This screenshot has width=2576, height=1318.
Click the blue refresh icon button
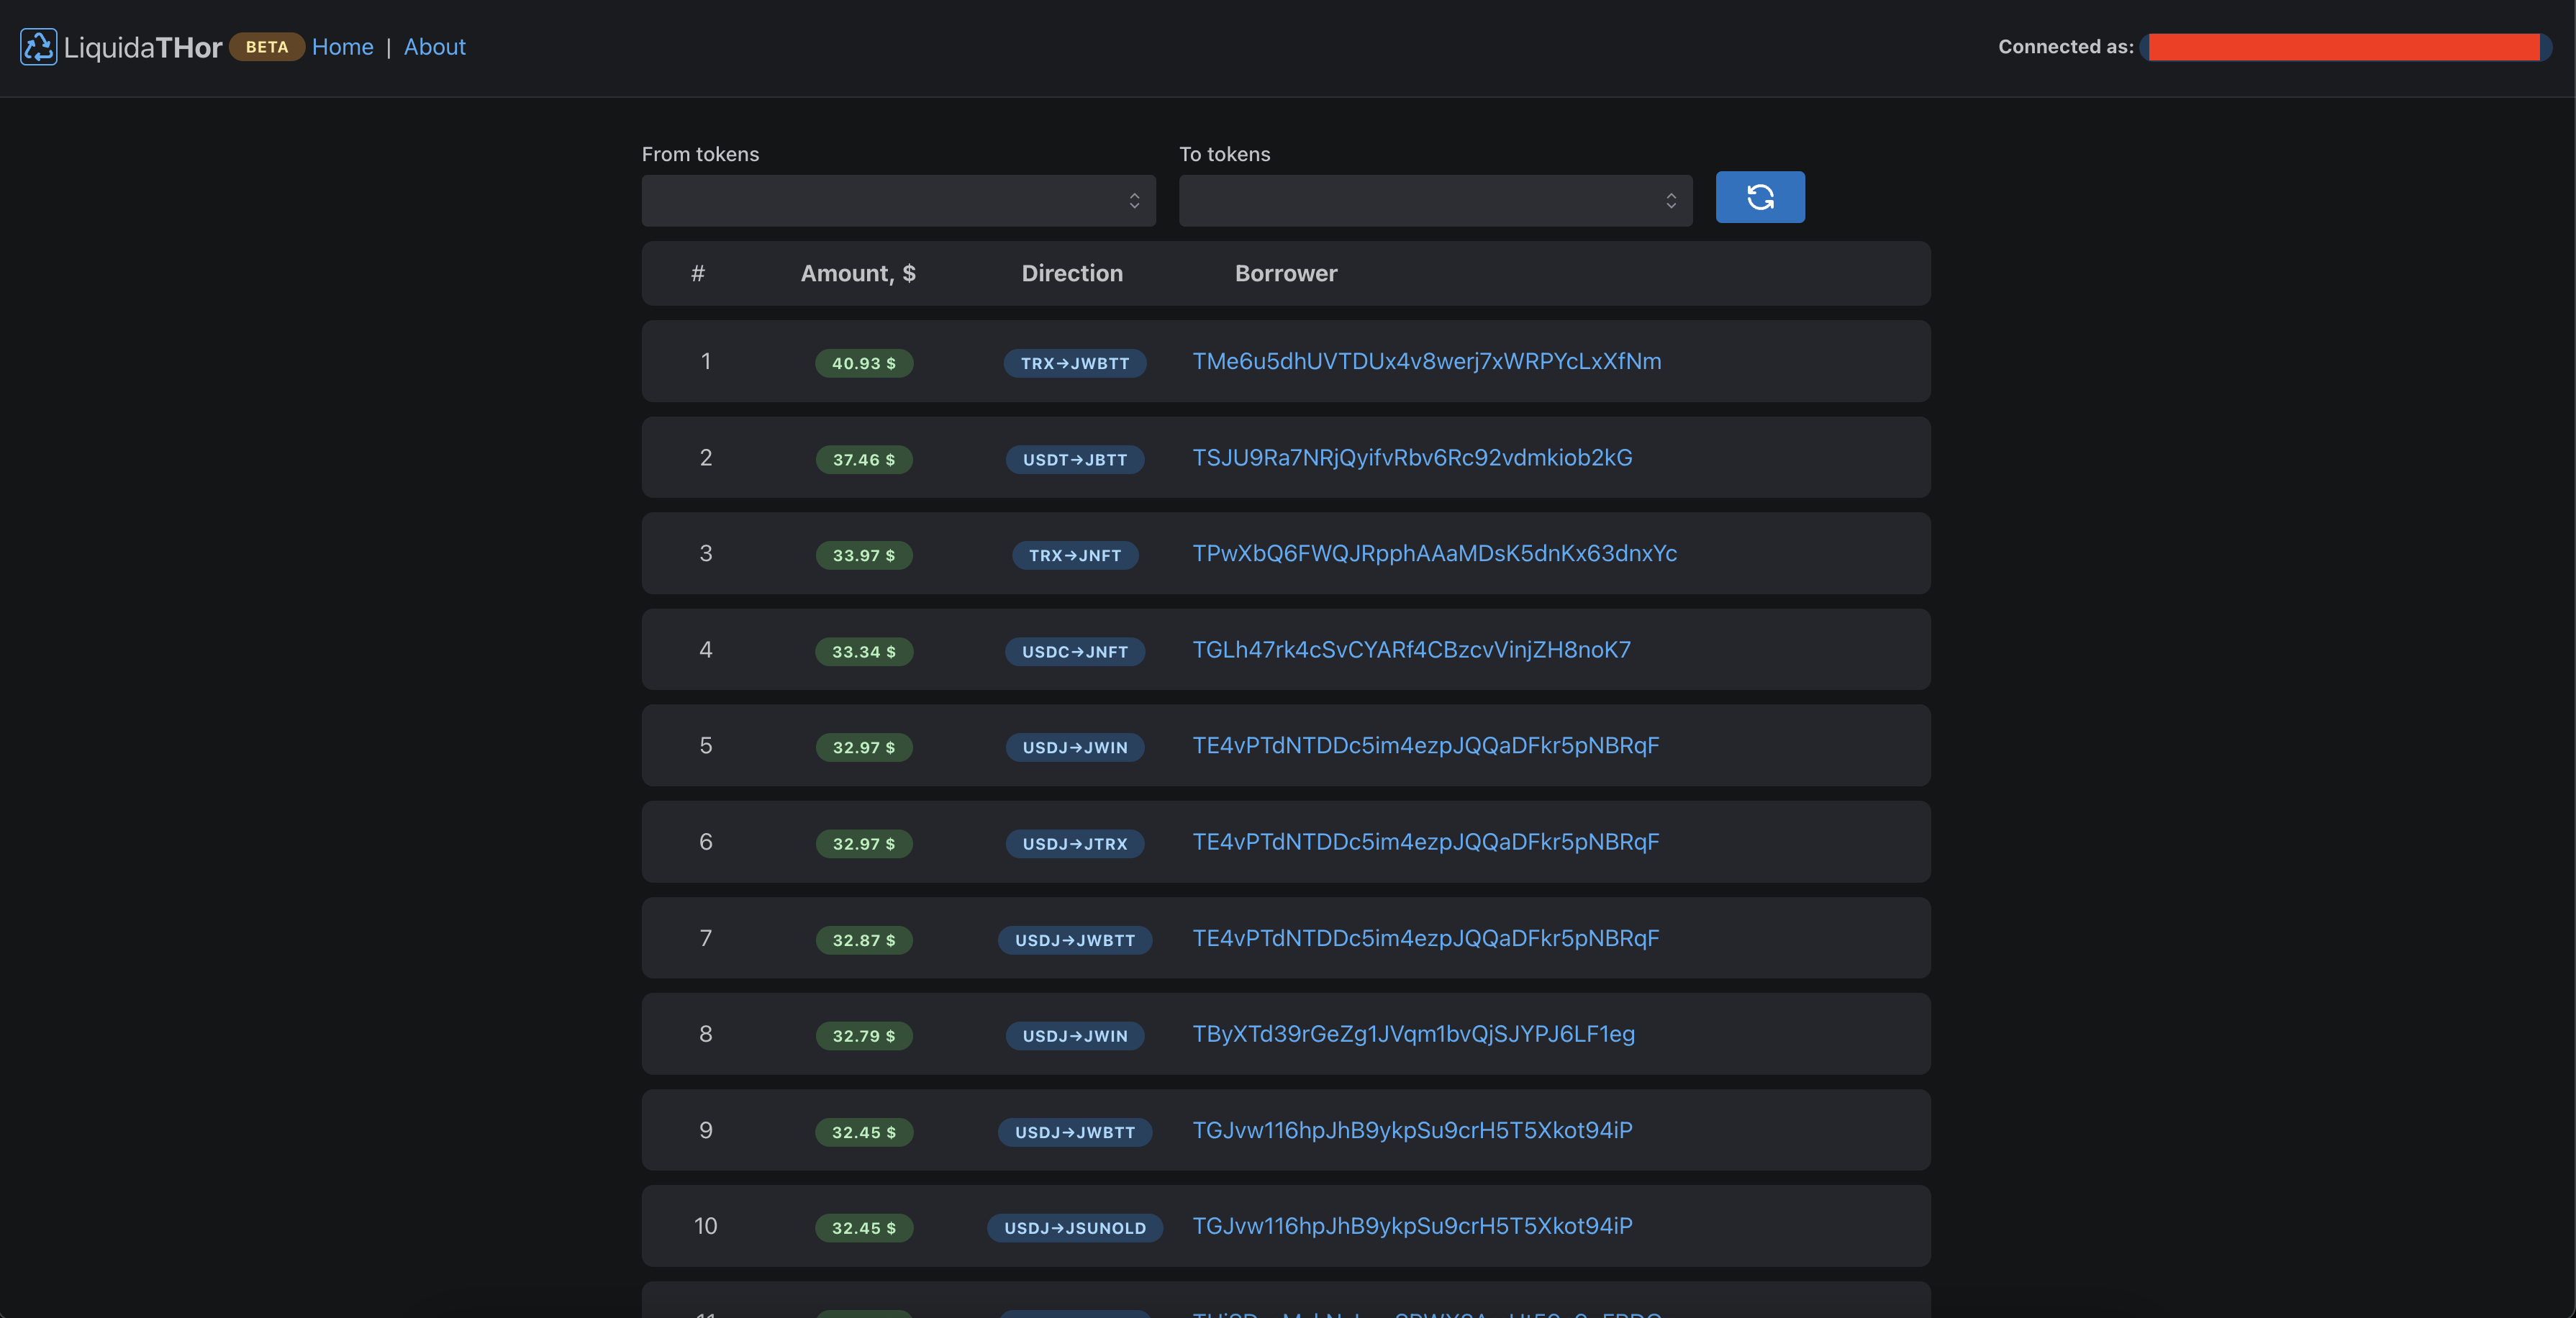tap(1759, 197)
